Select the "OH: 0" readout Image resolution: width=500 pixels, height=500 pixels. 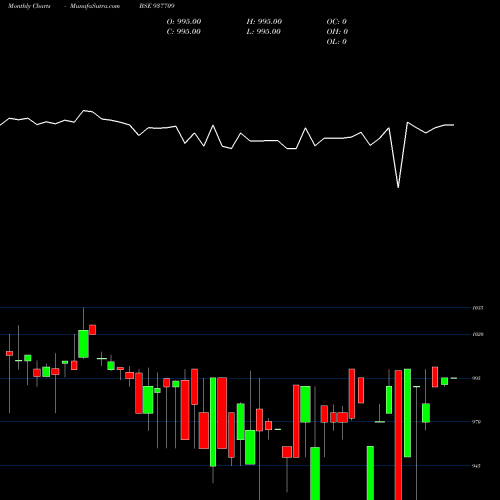337,32
